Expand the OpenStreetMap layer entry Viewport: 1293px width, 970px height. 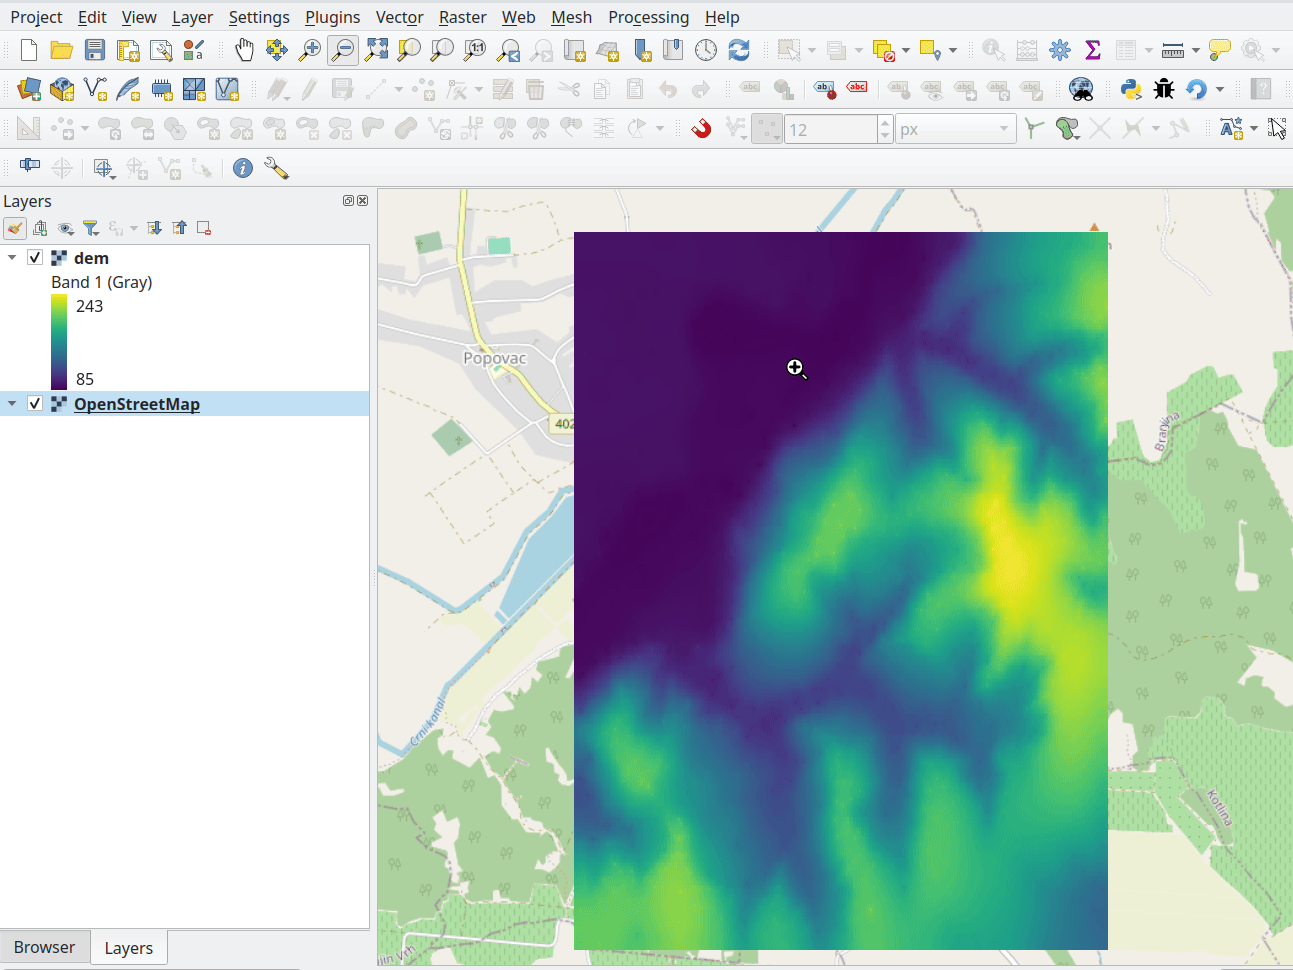coord(12,403)
